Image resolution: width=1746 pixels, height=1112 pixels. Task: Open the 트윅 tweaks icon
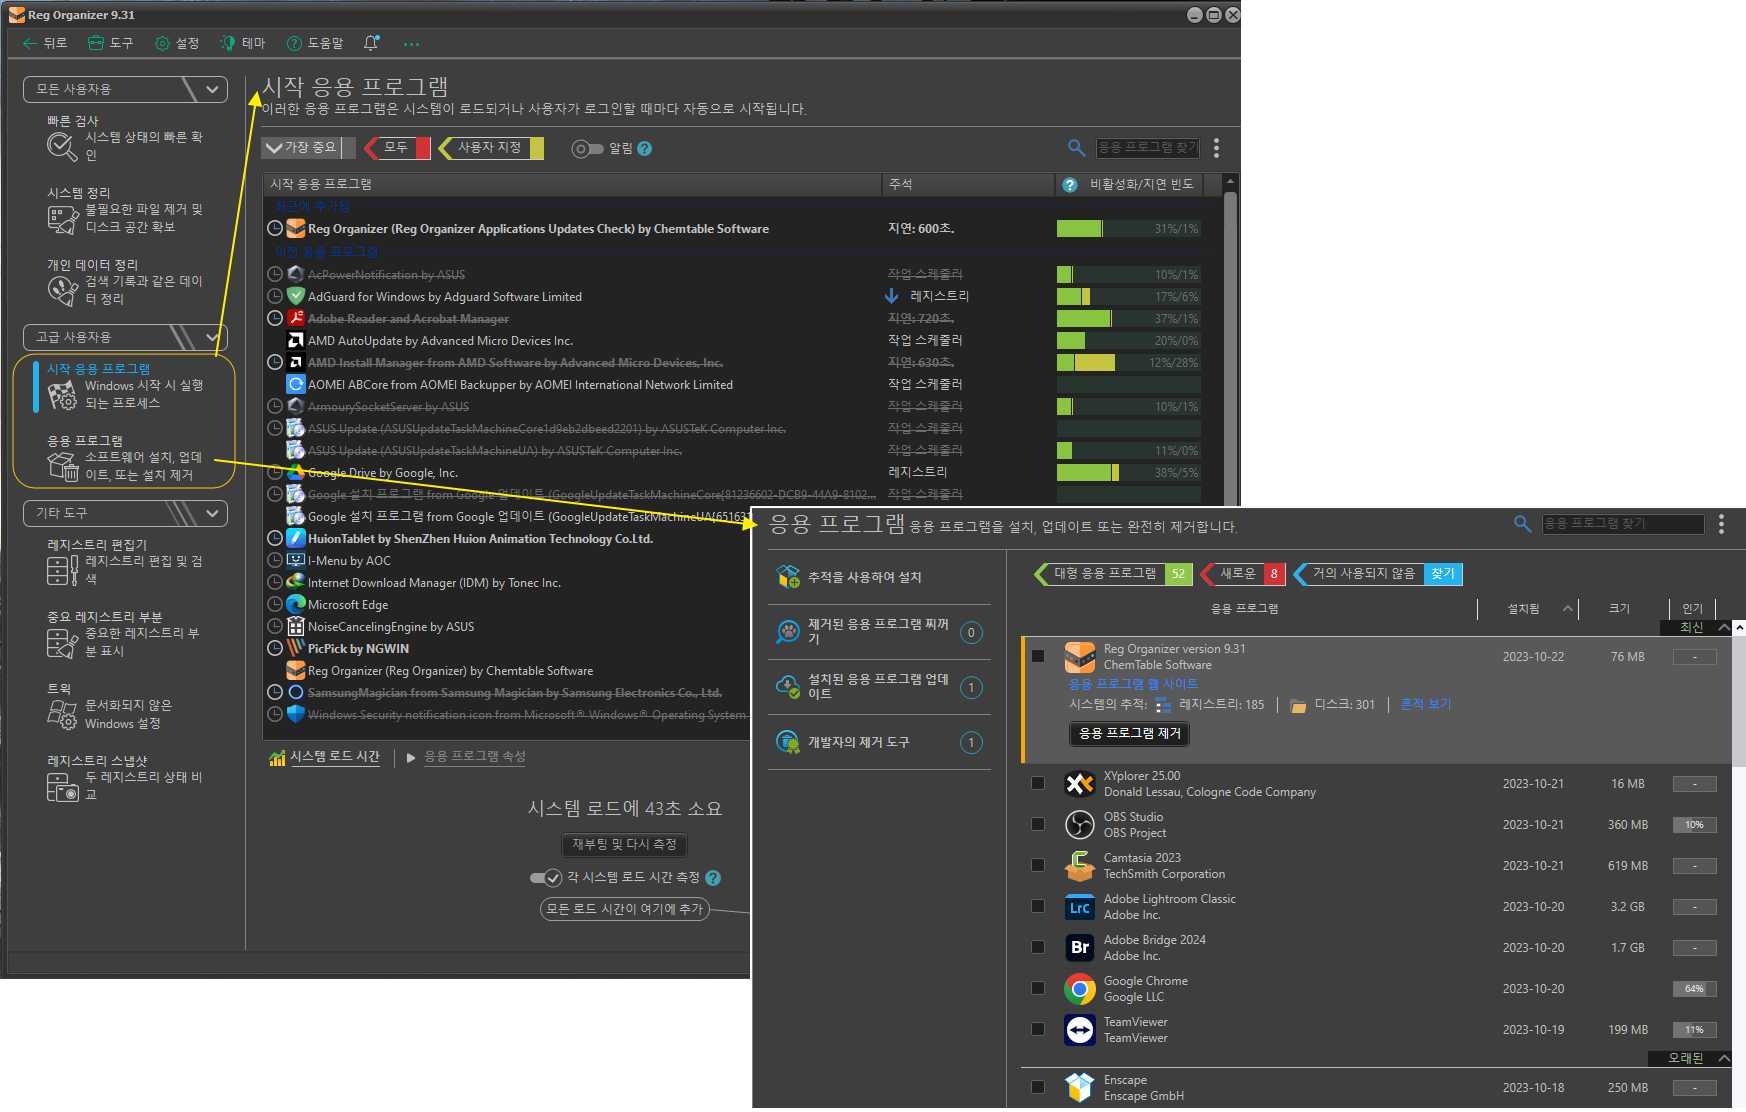coord(62,715)
